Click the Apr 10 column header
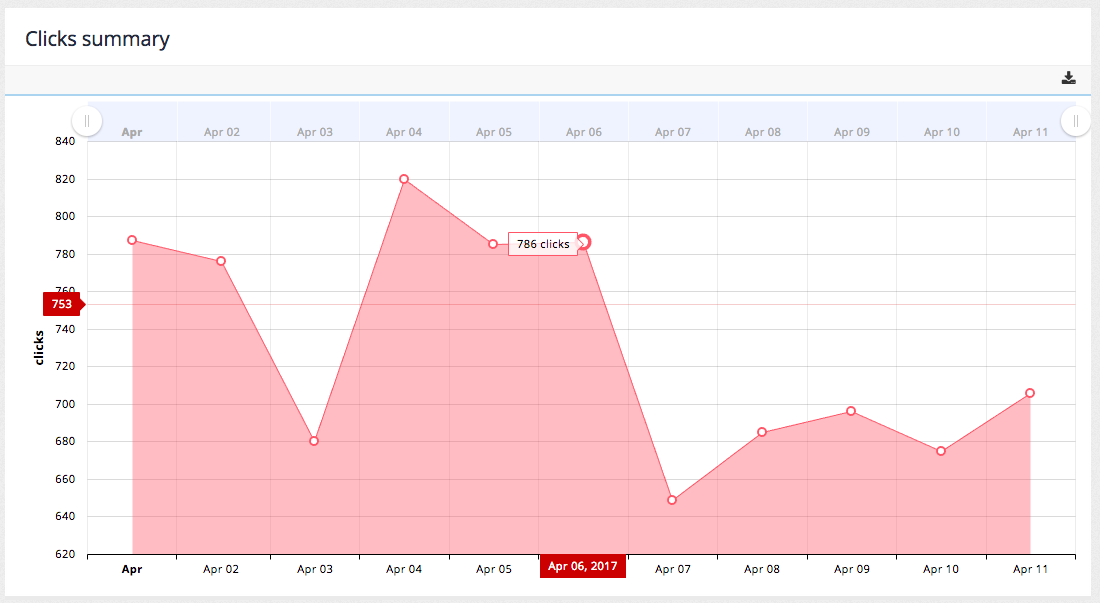Image resolution: width=1100 pixels, height=603 pixels. coord(941,131)
